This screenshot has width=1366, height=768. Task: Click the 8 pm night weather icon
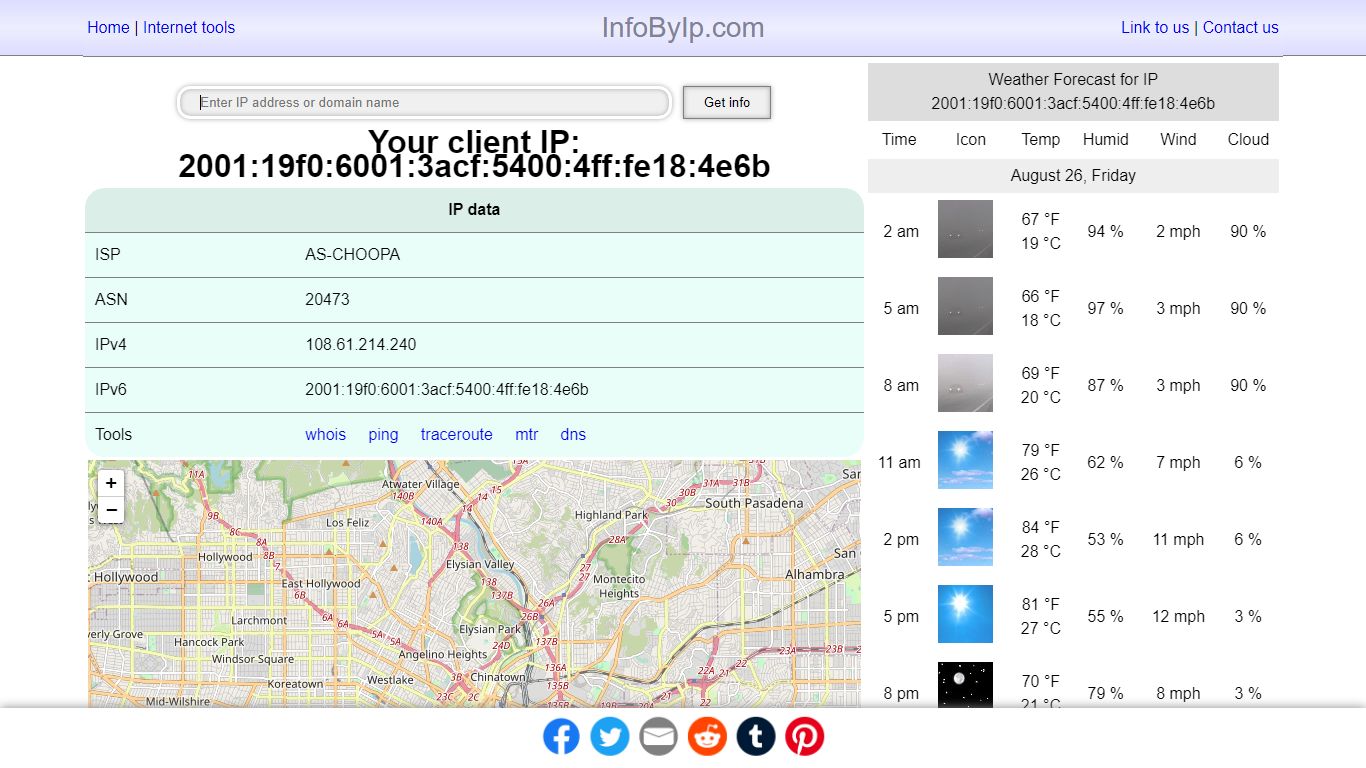tap(965, 685)
